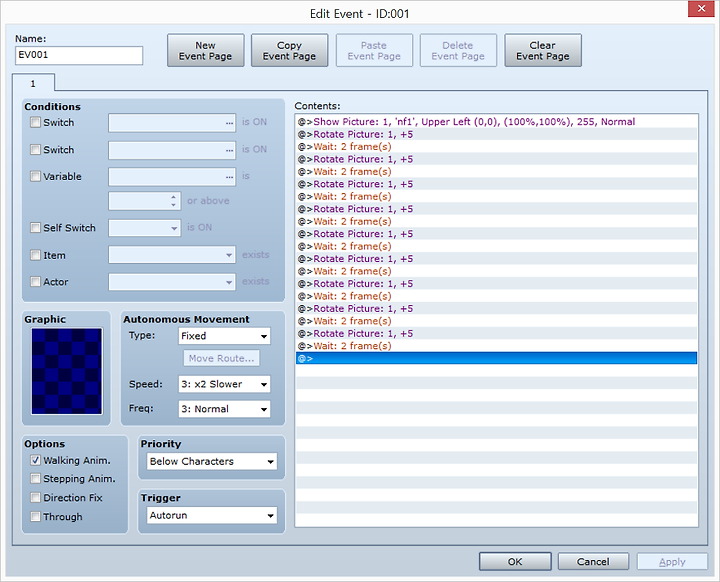Enable the Self Switch condition checkbox
This screenshot has width=720, height=582.
tap(35, 227)
